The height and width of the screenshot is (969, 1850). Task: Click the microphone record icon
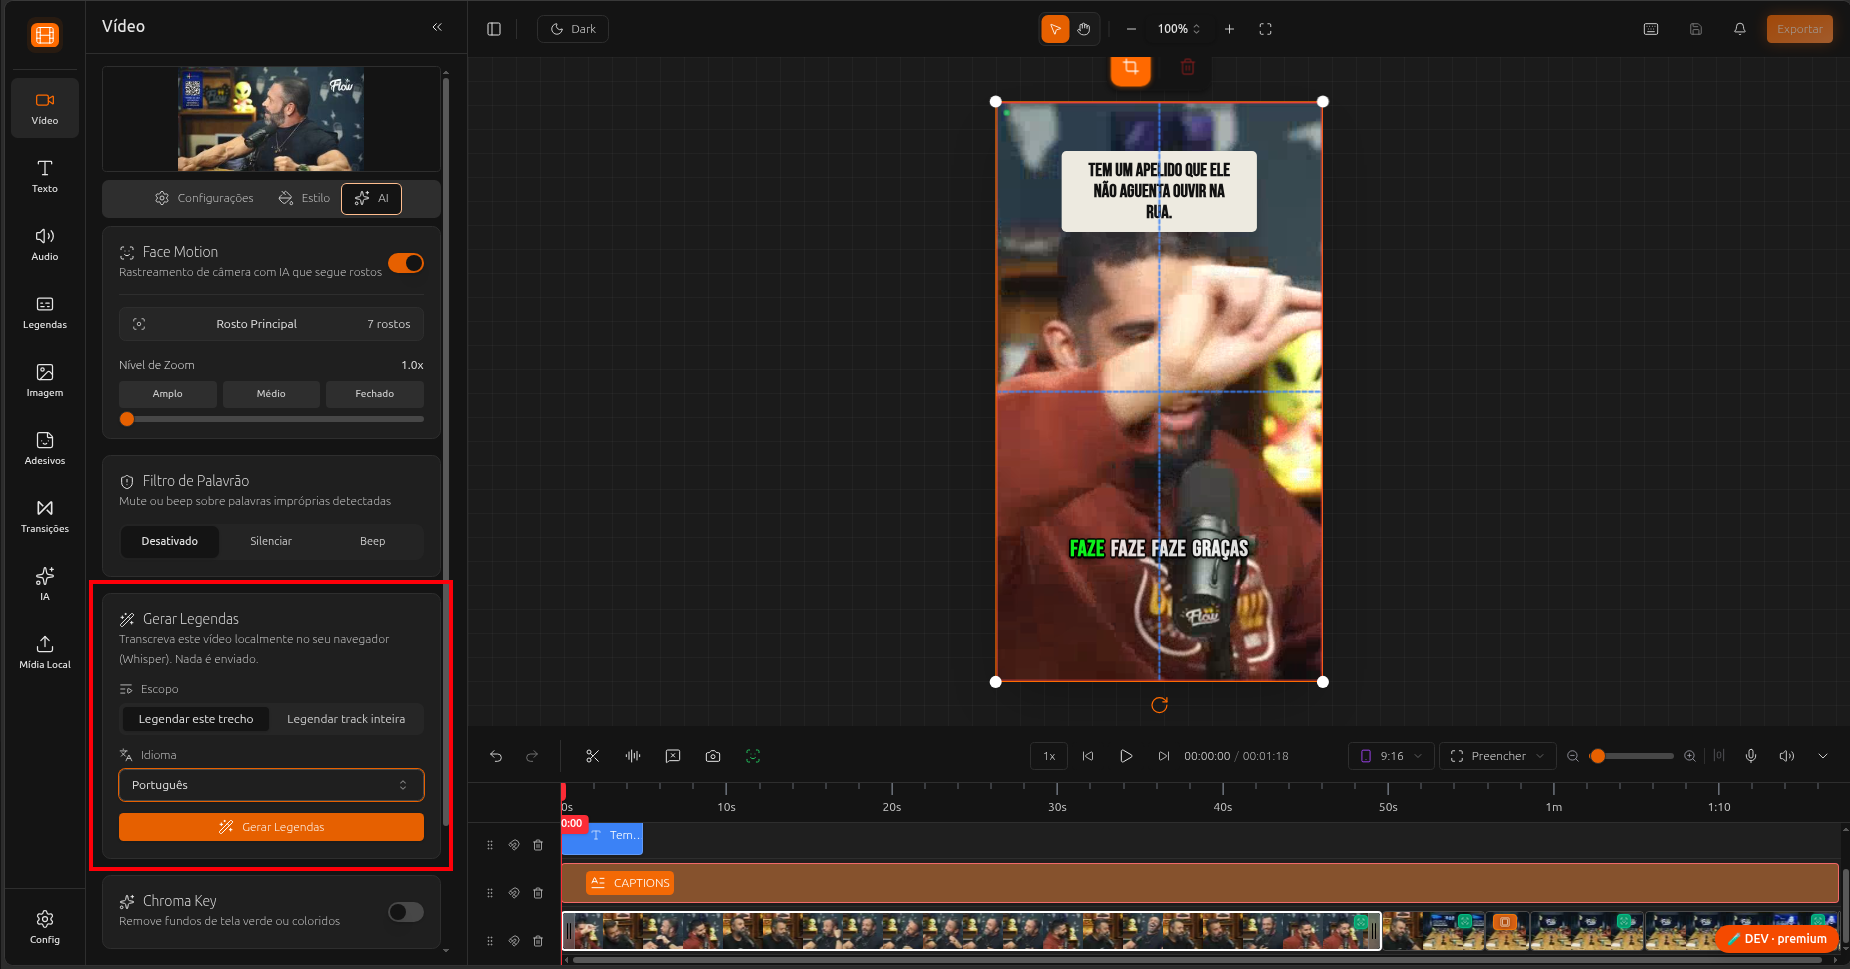click(x=1751, y=756)
